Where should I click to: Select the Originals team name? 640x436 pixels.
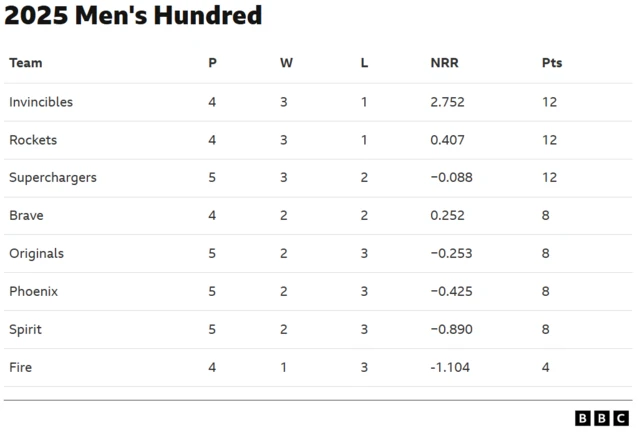click(36, 254)
